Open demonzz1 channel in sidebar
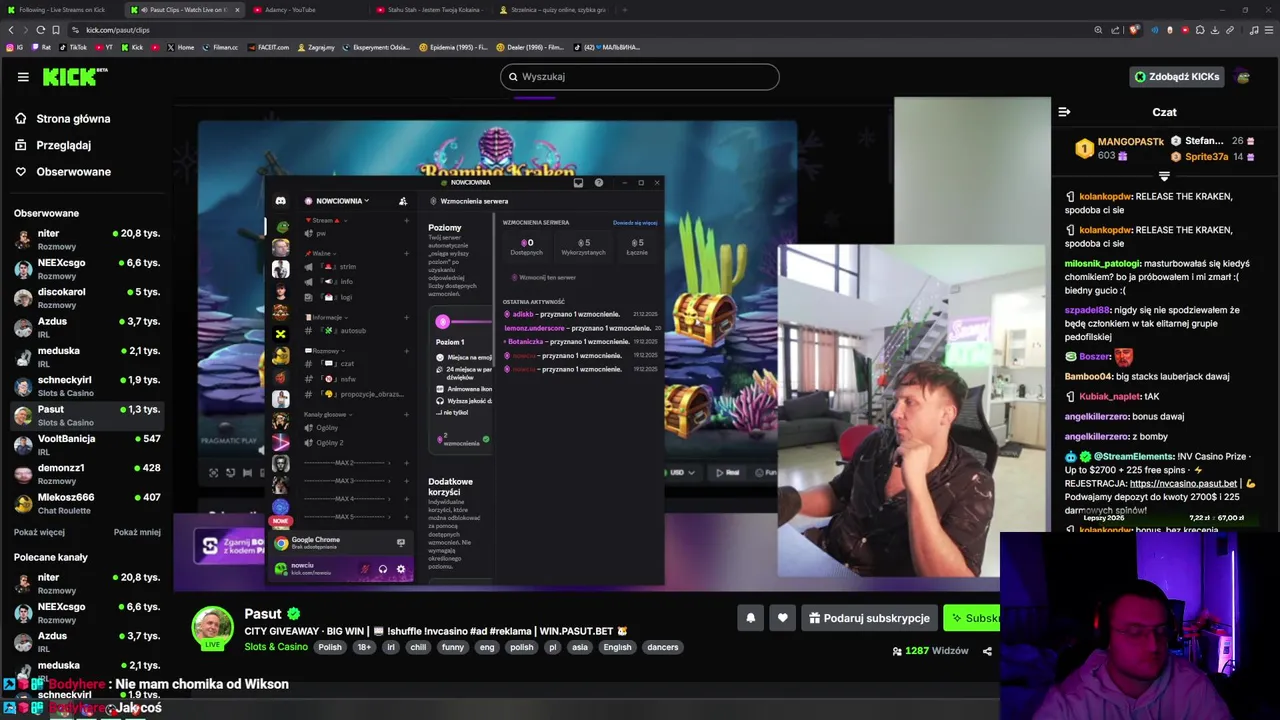The height and width of the screenshot is (720, 1280). point(87,473)
